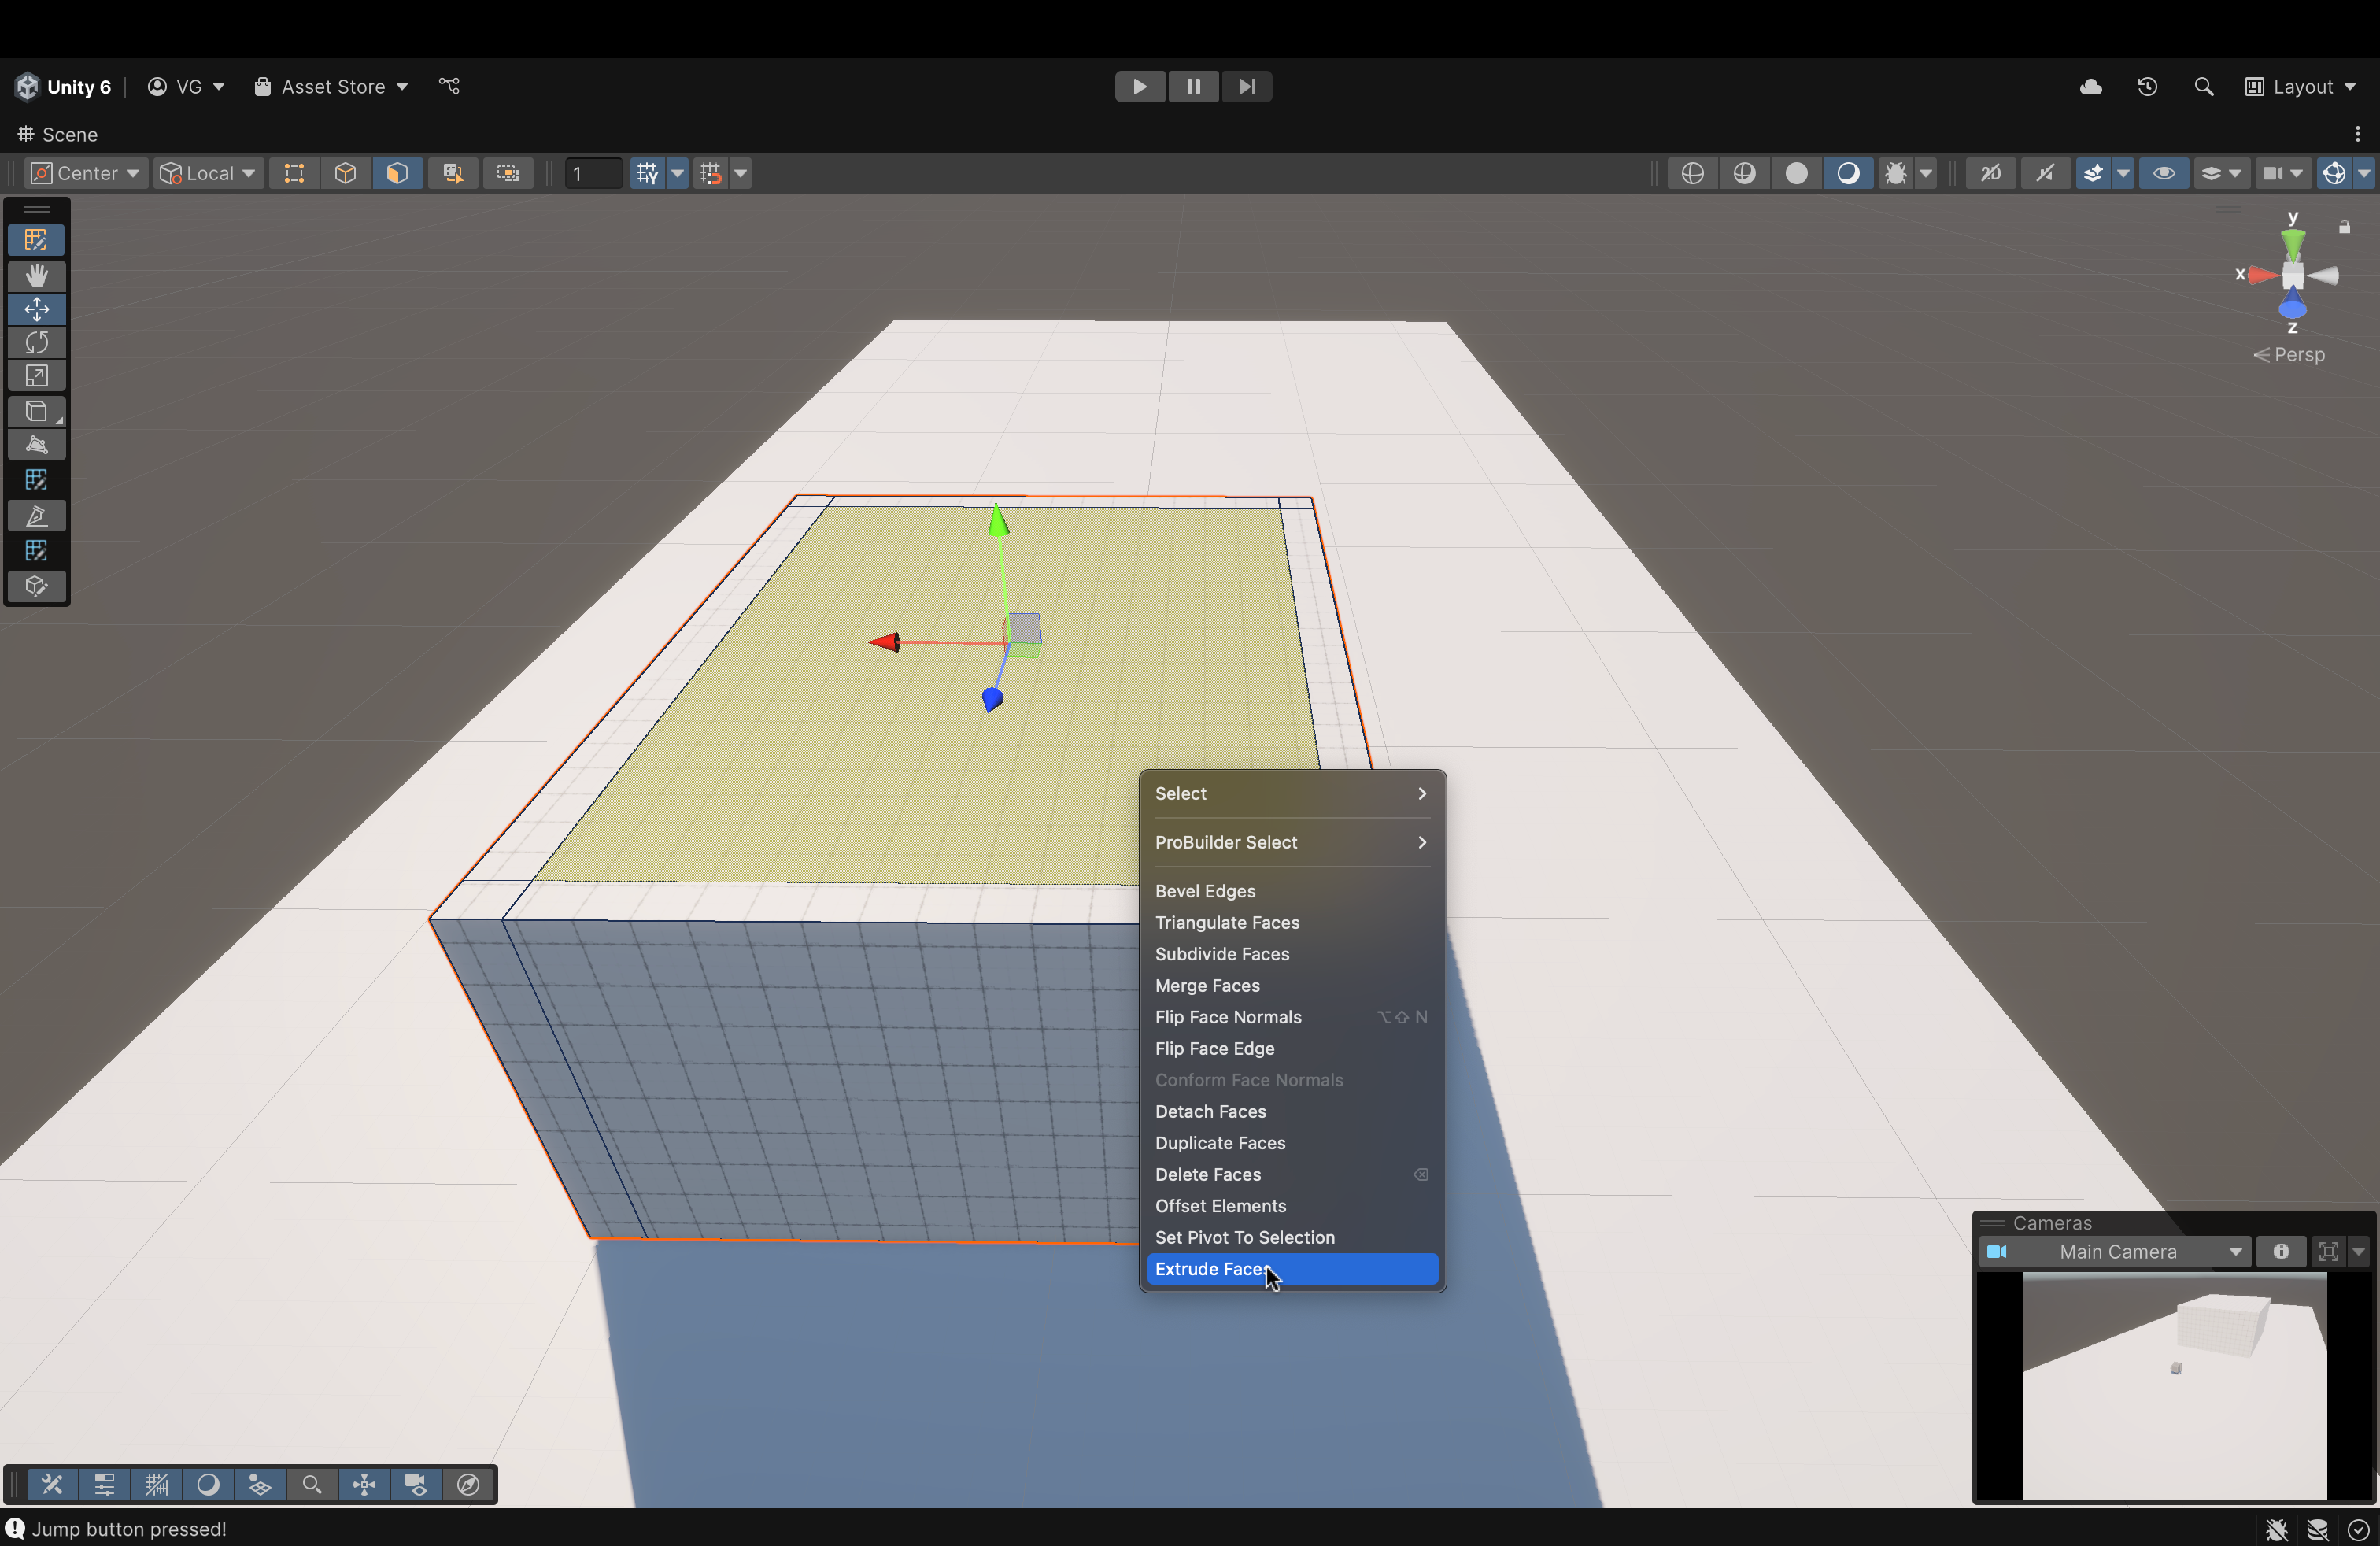Click Pause button

pyautogui.click(x=1194, y=87)
